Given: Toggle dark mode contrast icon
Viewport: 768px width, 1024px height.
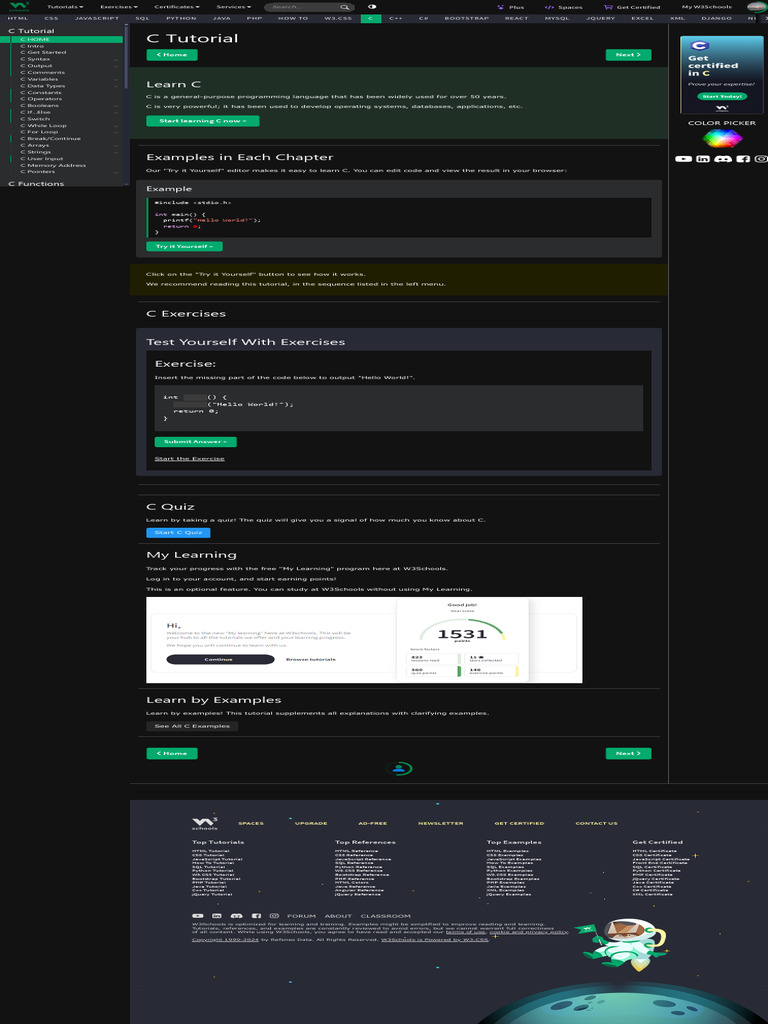Looking at the screenshot, I should [x=372, y=7].
